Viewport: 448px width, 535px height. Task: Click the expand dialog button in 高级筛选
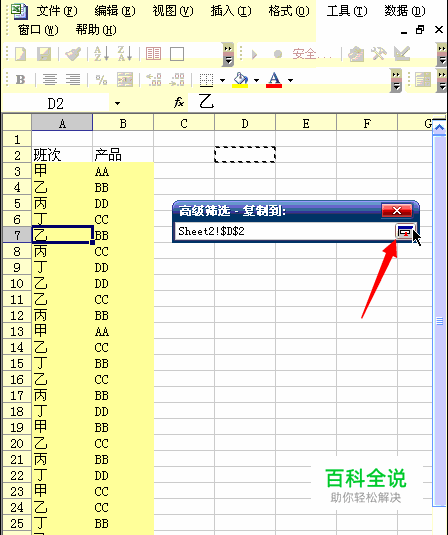pyautogui.click(x=405, y=232)
